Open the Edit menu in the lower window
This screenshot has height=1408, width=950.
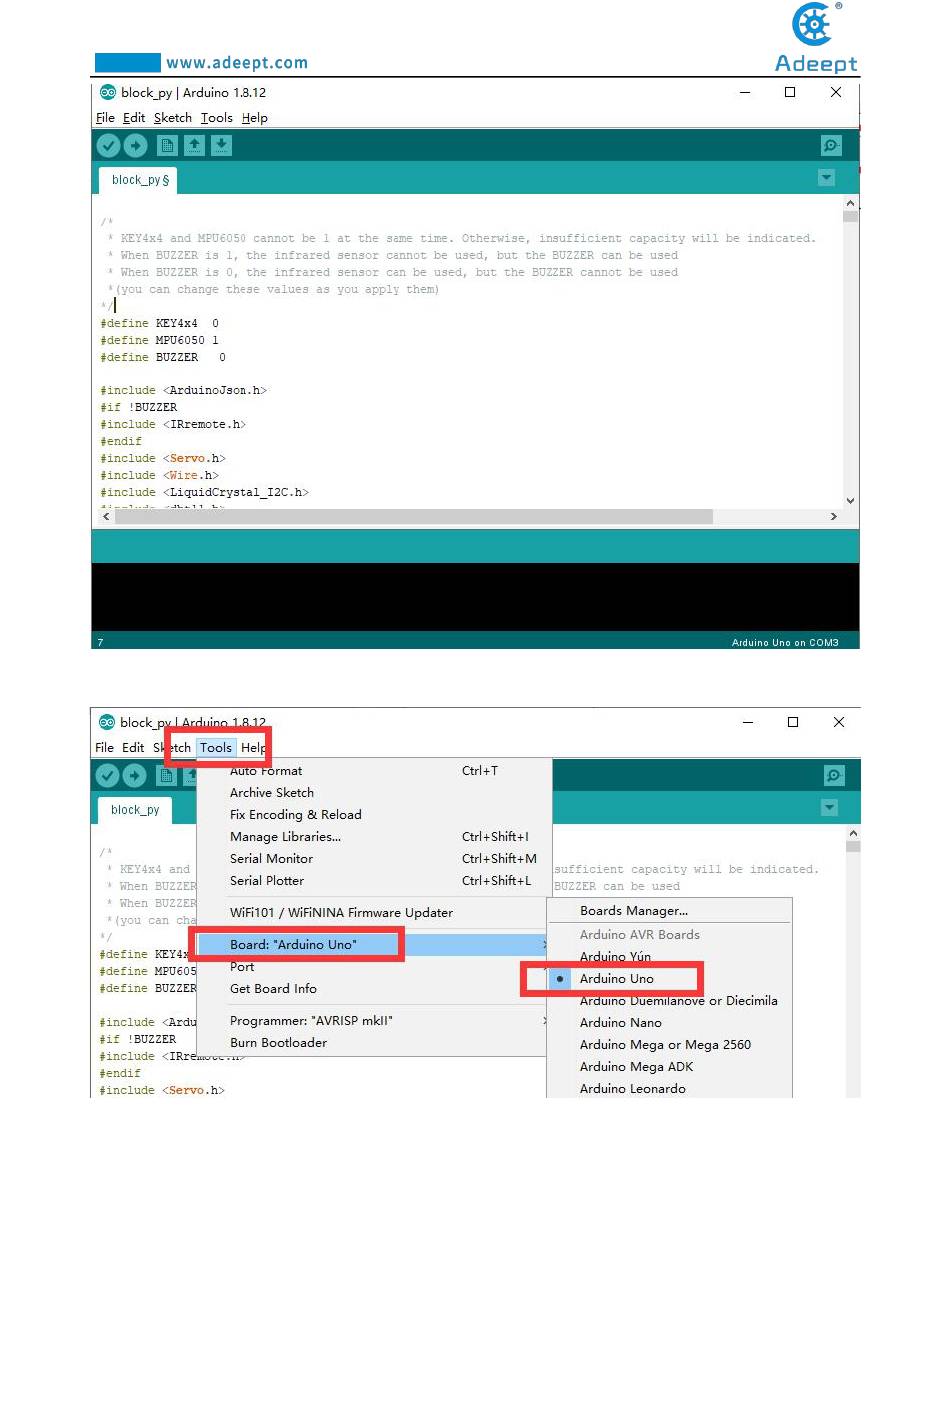(133, 748)
